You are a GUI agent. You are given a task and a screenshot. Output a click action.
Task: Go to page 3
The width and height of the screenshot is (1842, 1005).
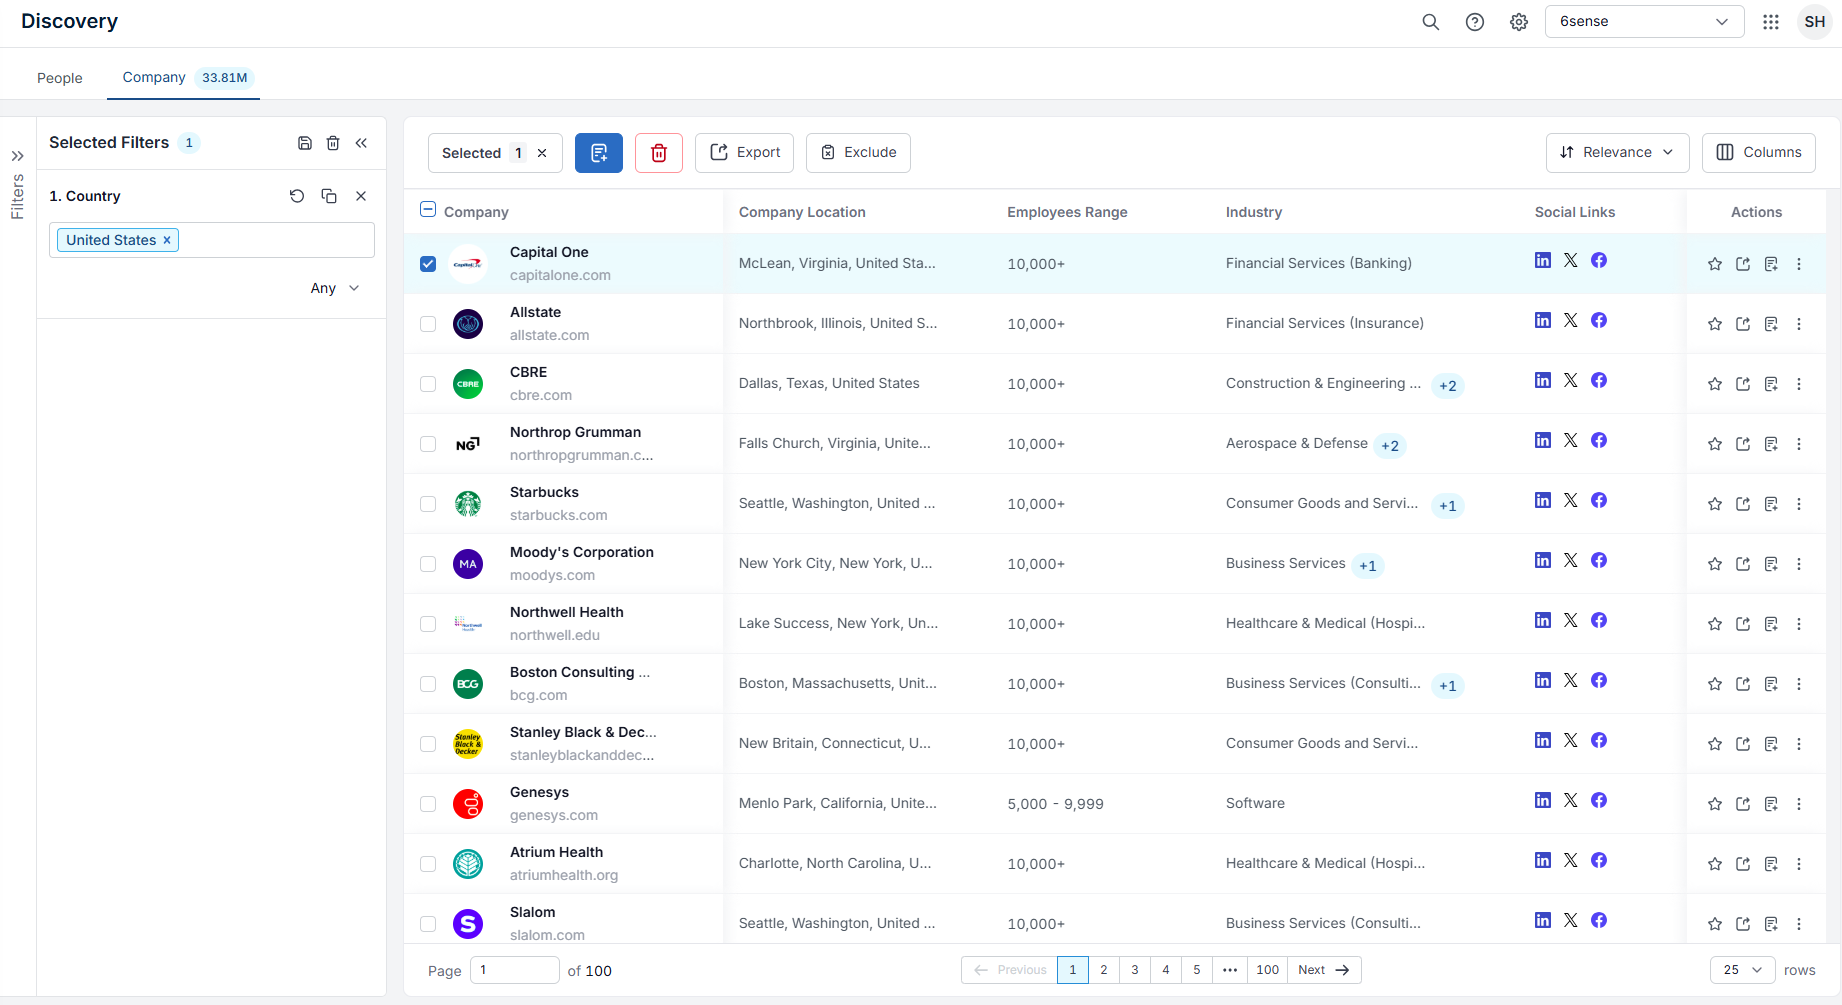pos(1135,970)
